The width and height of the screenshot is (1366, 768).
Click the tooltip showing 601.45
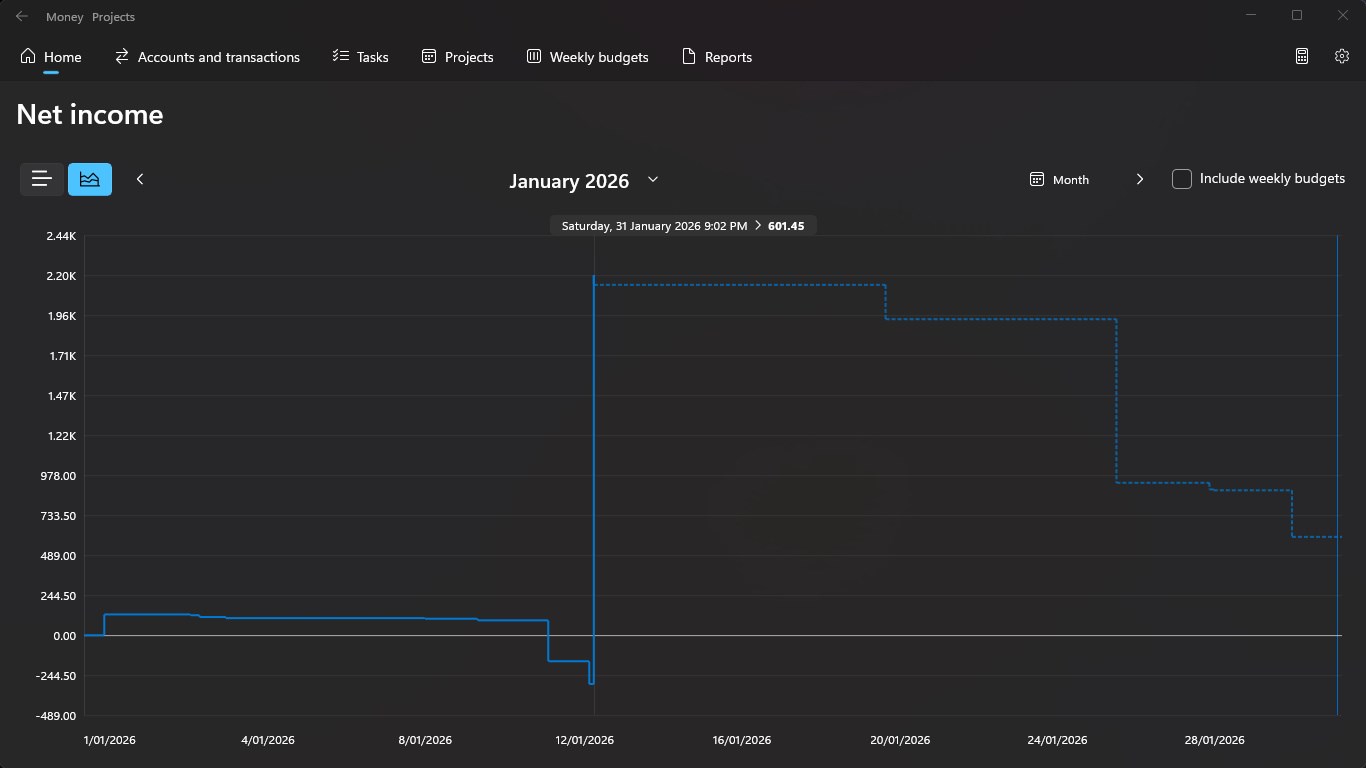tap(683, 226)
